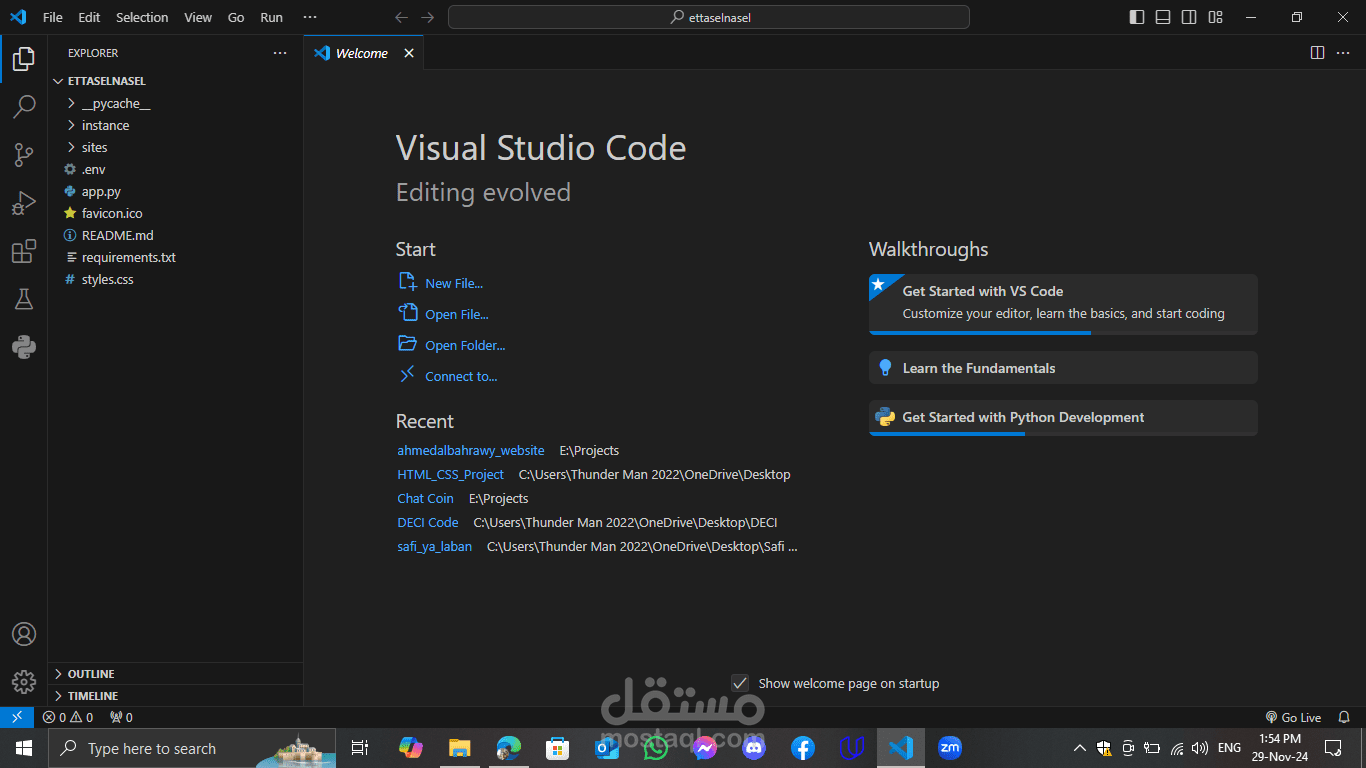Open recent project safi_ya_laban
1366x768 pixels.
point(434,547)
